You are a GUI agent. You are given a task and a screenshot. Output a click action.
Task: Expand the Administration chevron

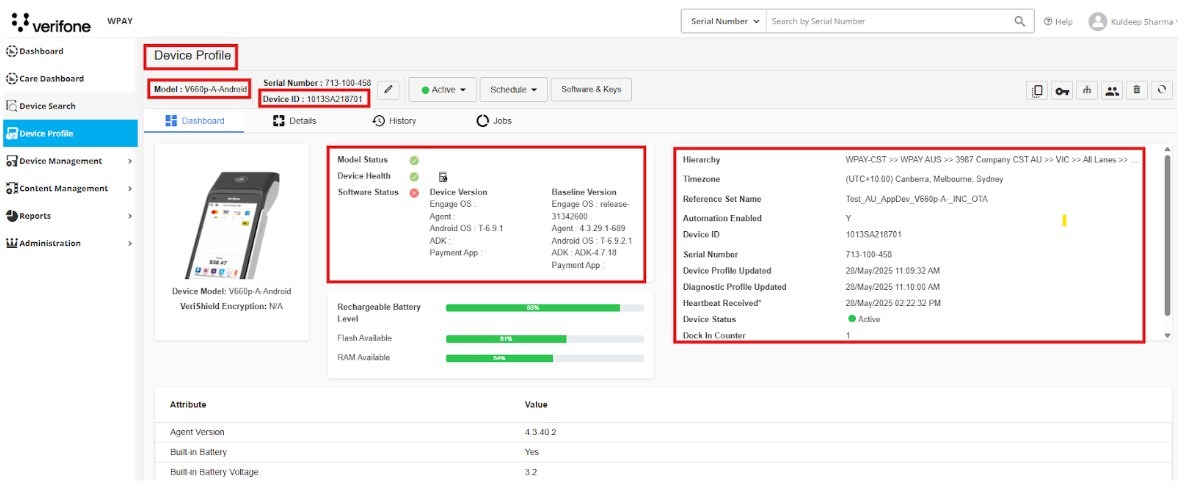[130, 243]
